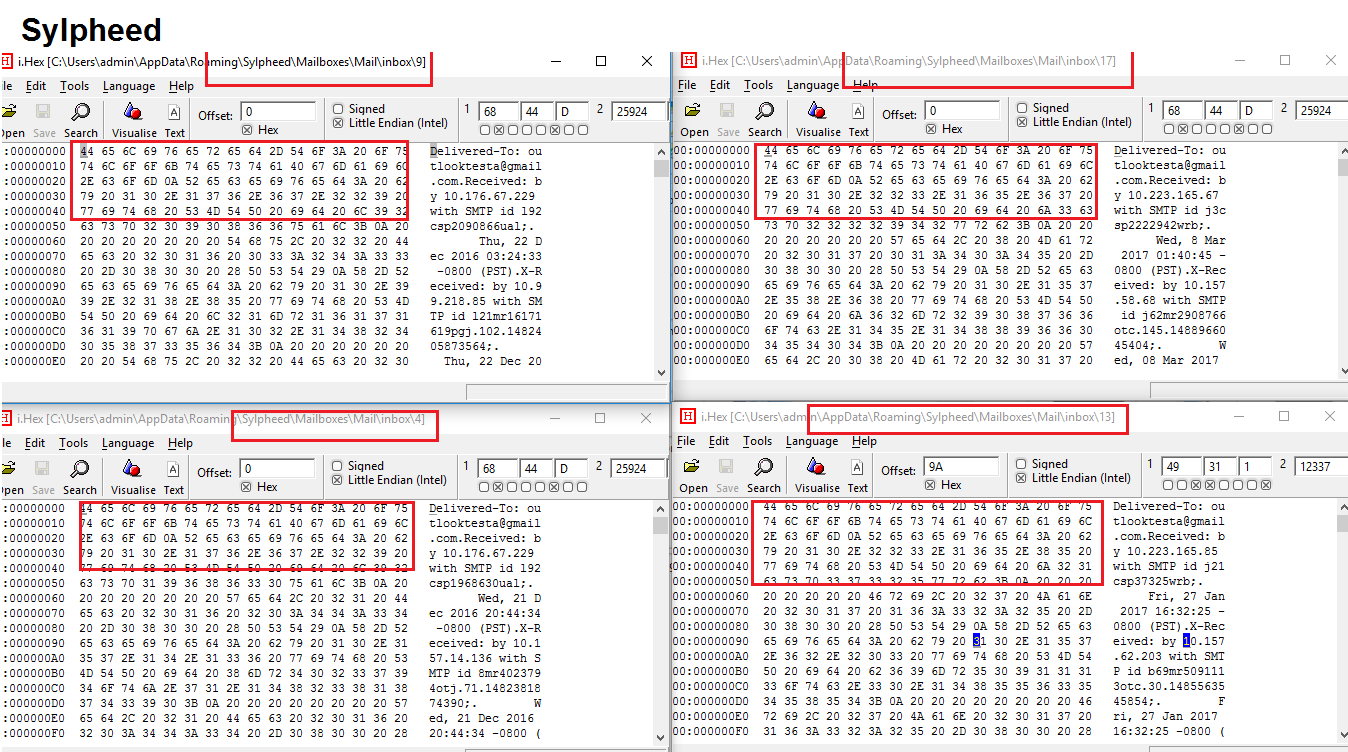Click the Open folder icon in inbox\17 window
This screenshot has height=752, width=1348.
click(693, 110)
